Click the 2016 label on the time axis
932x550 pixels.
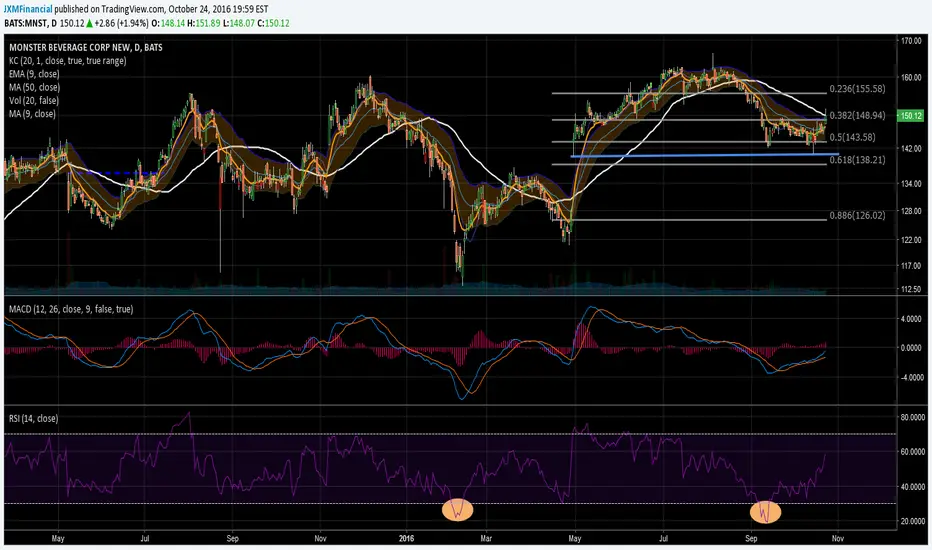tap(406, 539)
